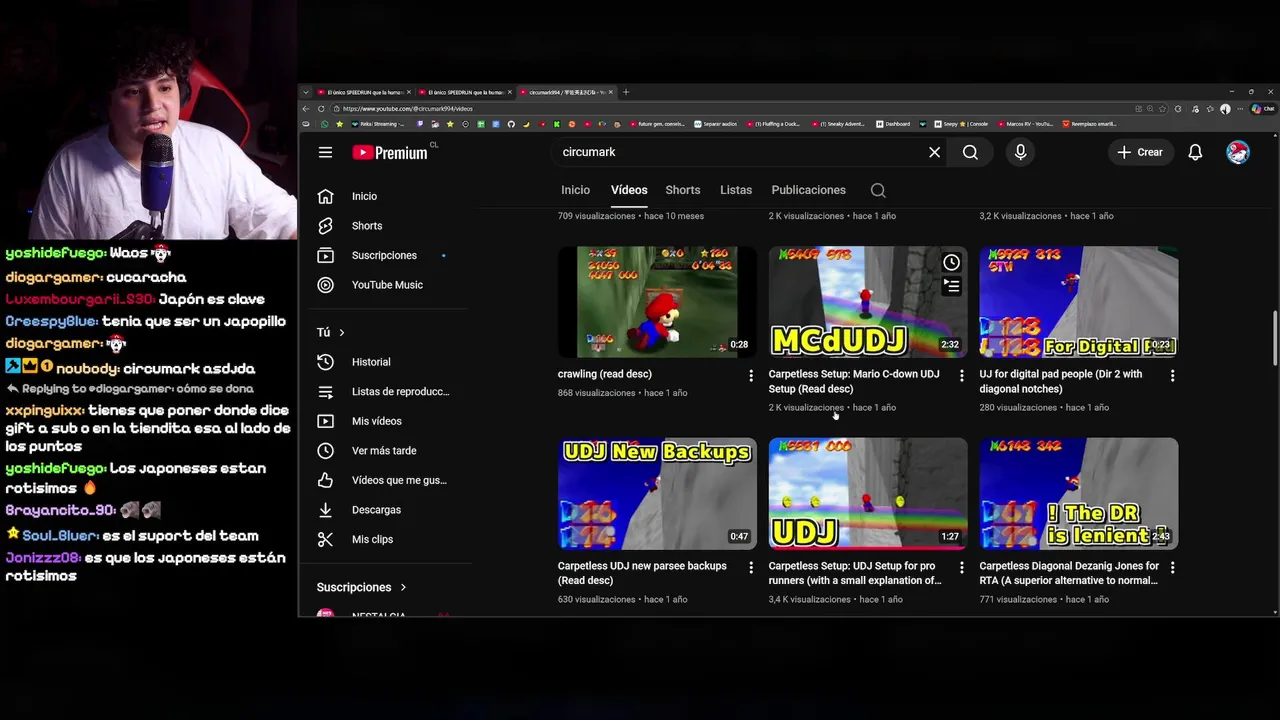Play the UDJ New Backups thumbnail (0:47)
This screenshot has width=1280, height=720.
(657, 494)
